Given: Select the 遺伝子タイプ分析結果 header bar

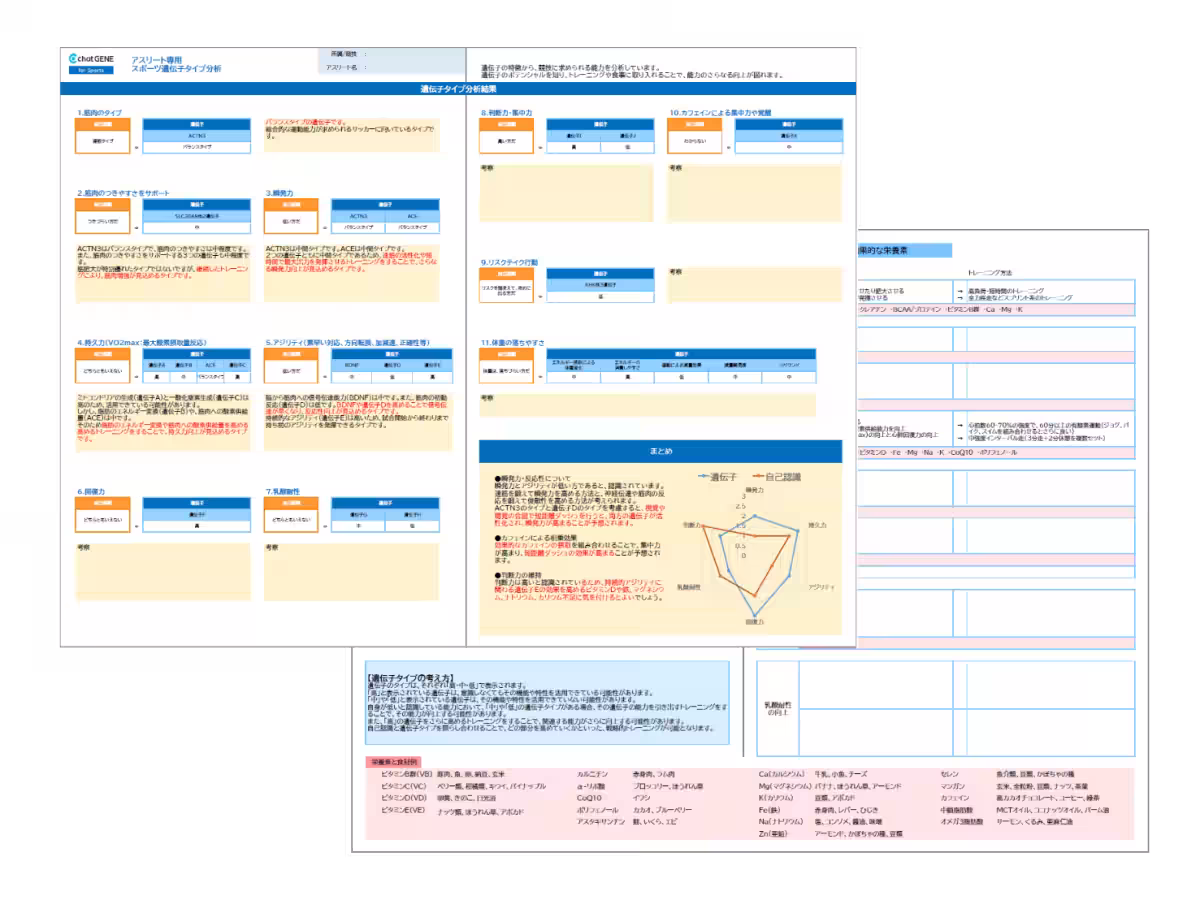Looking at the screenshot, I should pos(458,89).
